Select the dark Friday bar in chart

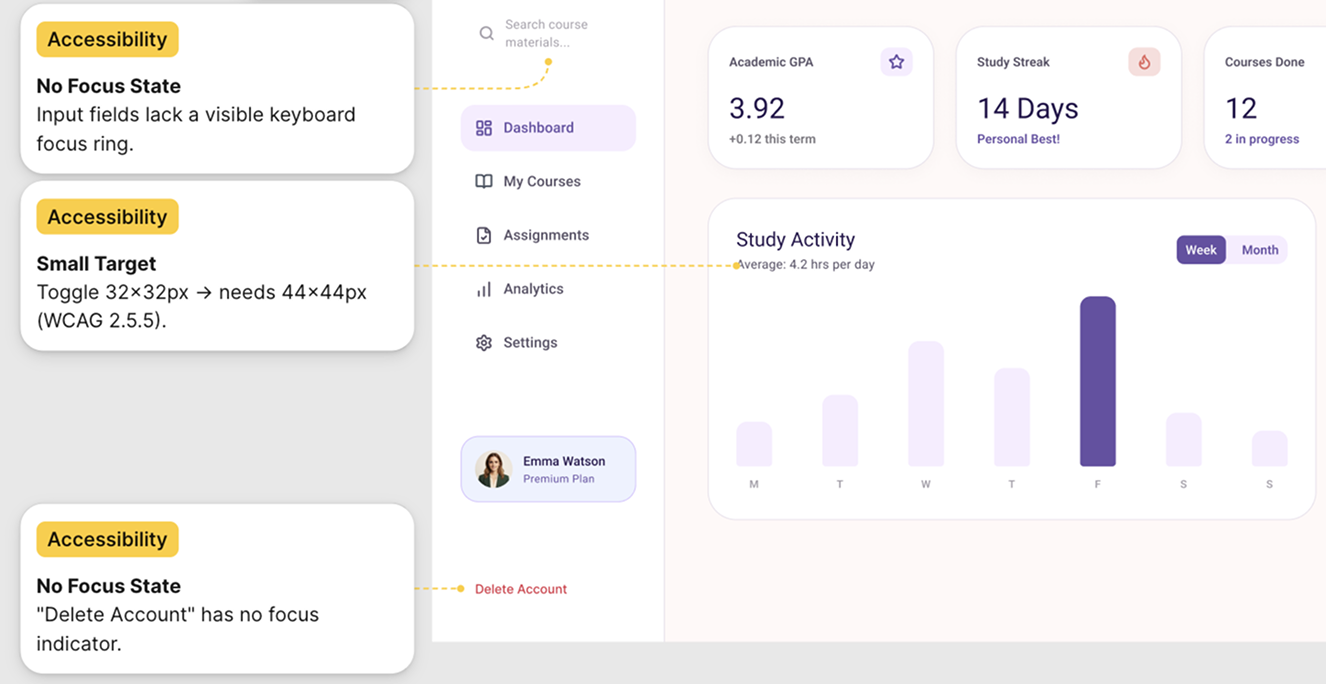pyautogui.click(x=1098, y=381)
